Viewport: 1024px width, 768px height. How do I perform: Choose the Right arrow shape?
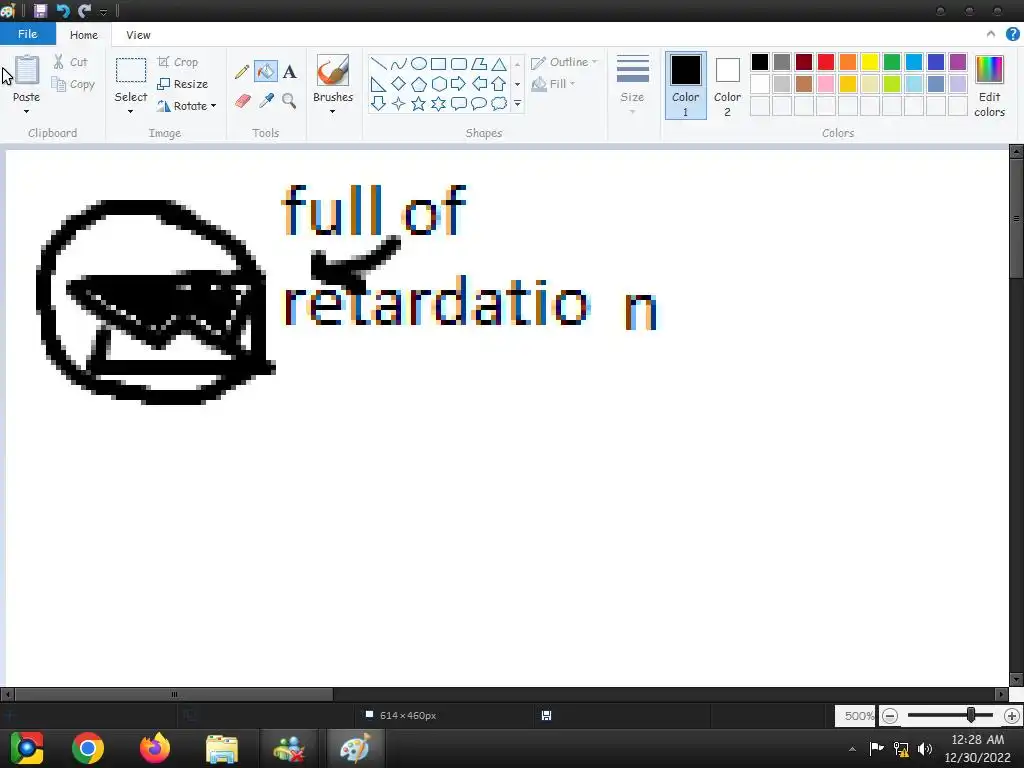pos(459,84)
